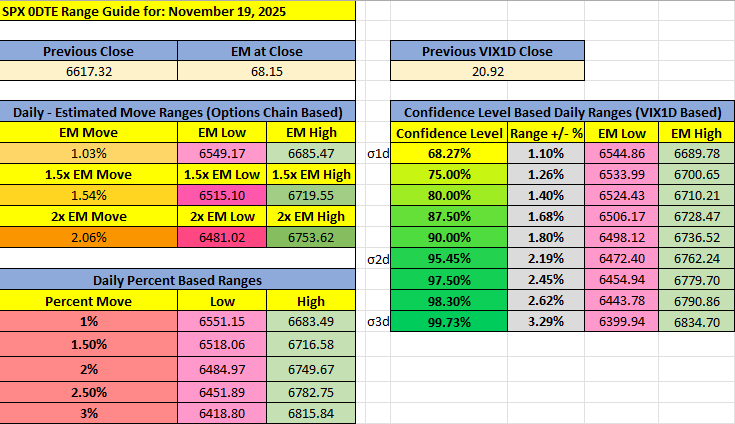Select the 6551.15 low value
Image resolution: width=735 pixels, height=424 pixels.
[x=222, y=321]
